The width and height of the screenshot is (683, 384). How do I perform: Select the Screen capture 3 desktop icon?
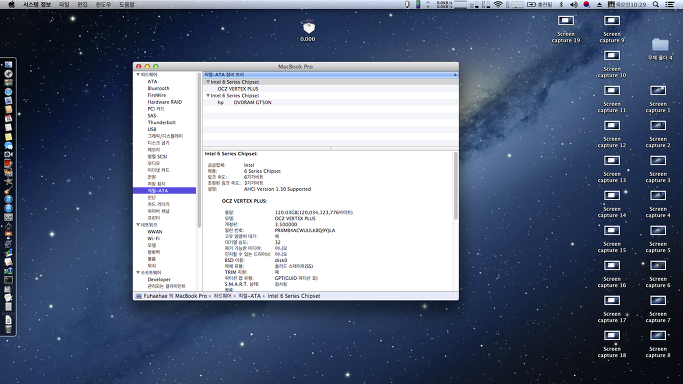pyautogui.click(x=658, y=161)
